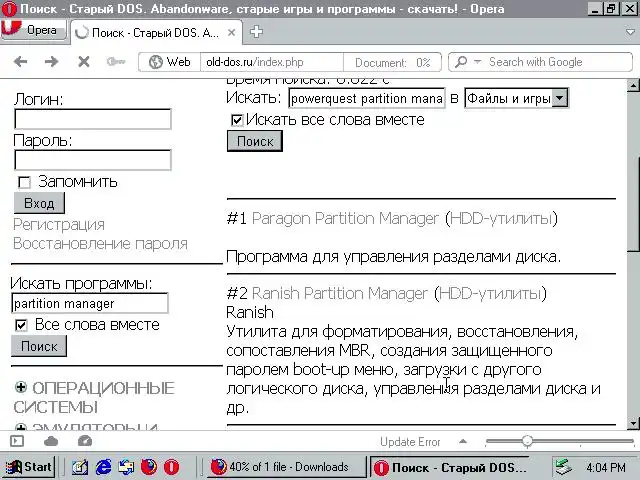The height and width of the screenshot is (480, 640).
Task: Click the main Поиск button
Action: [255, 141]
